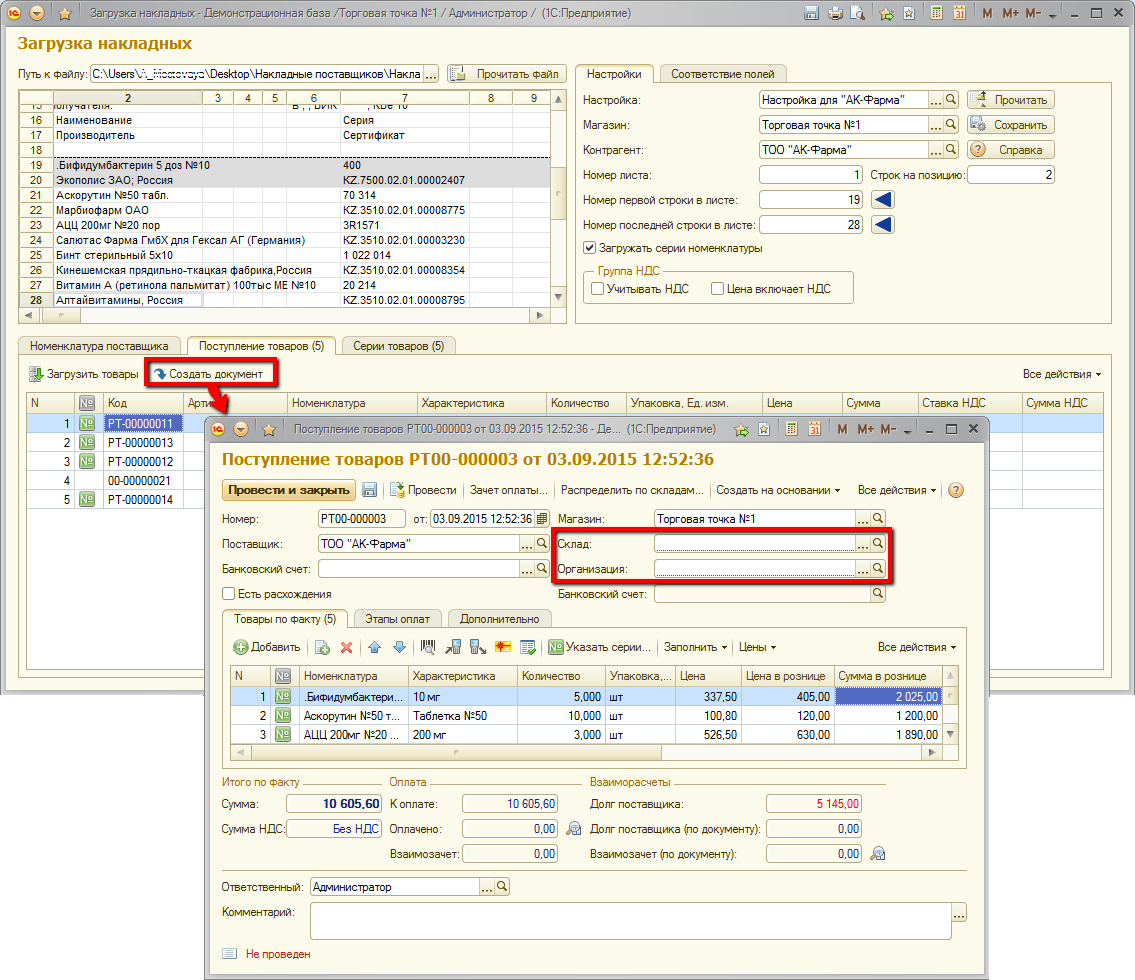This screenshot has width=1135, height=980.
Task: Enable the Учитывать НДС checkbox
Action: (597, 289)
